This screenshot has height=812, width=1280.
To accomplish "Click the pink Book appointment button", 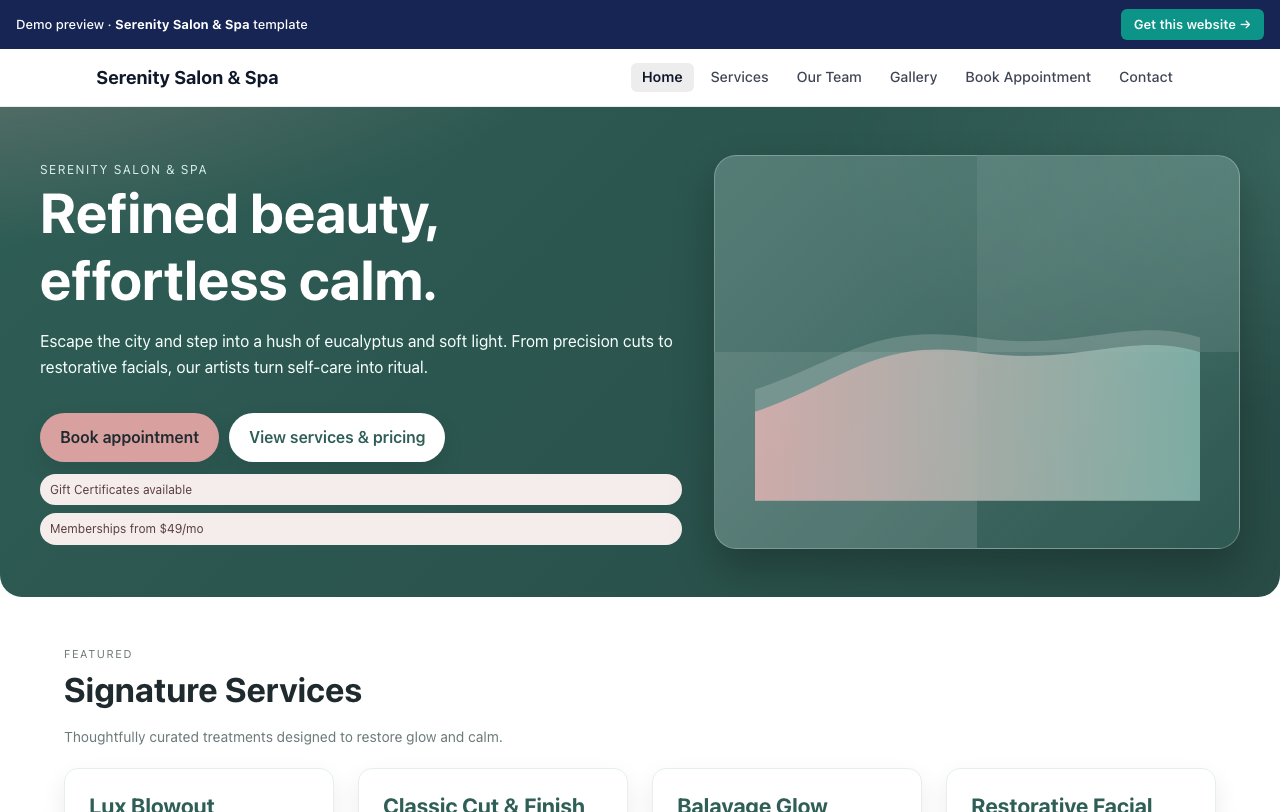I will point(129,437).
